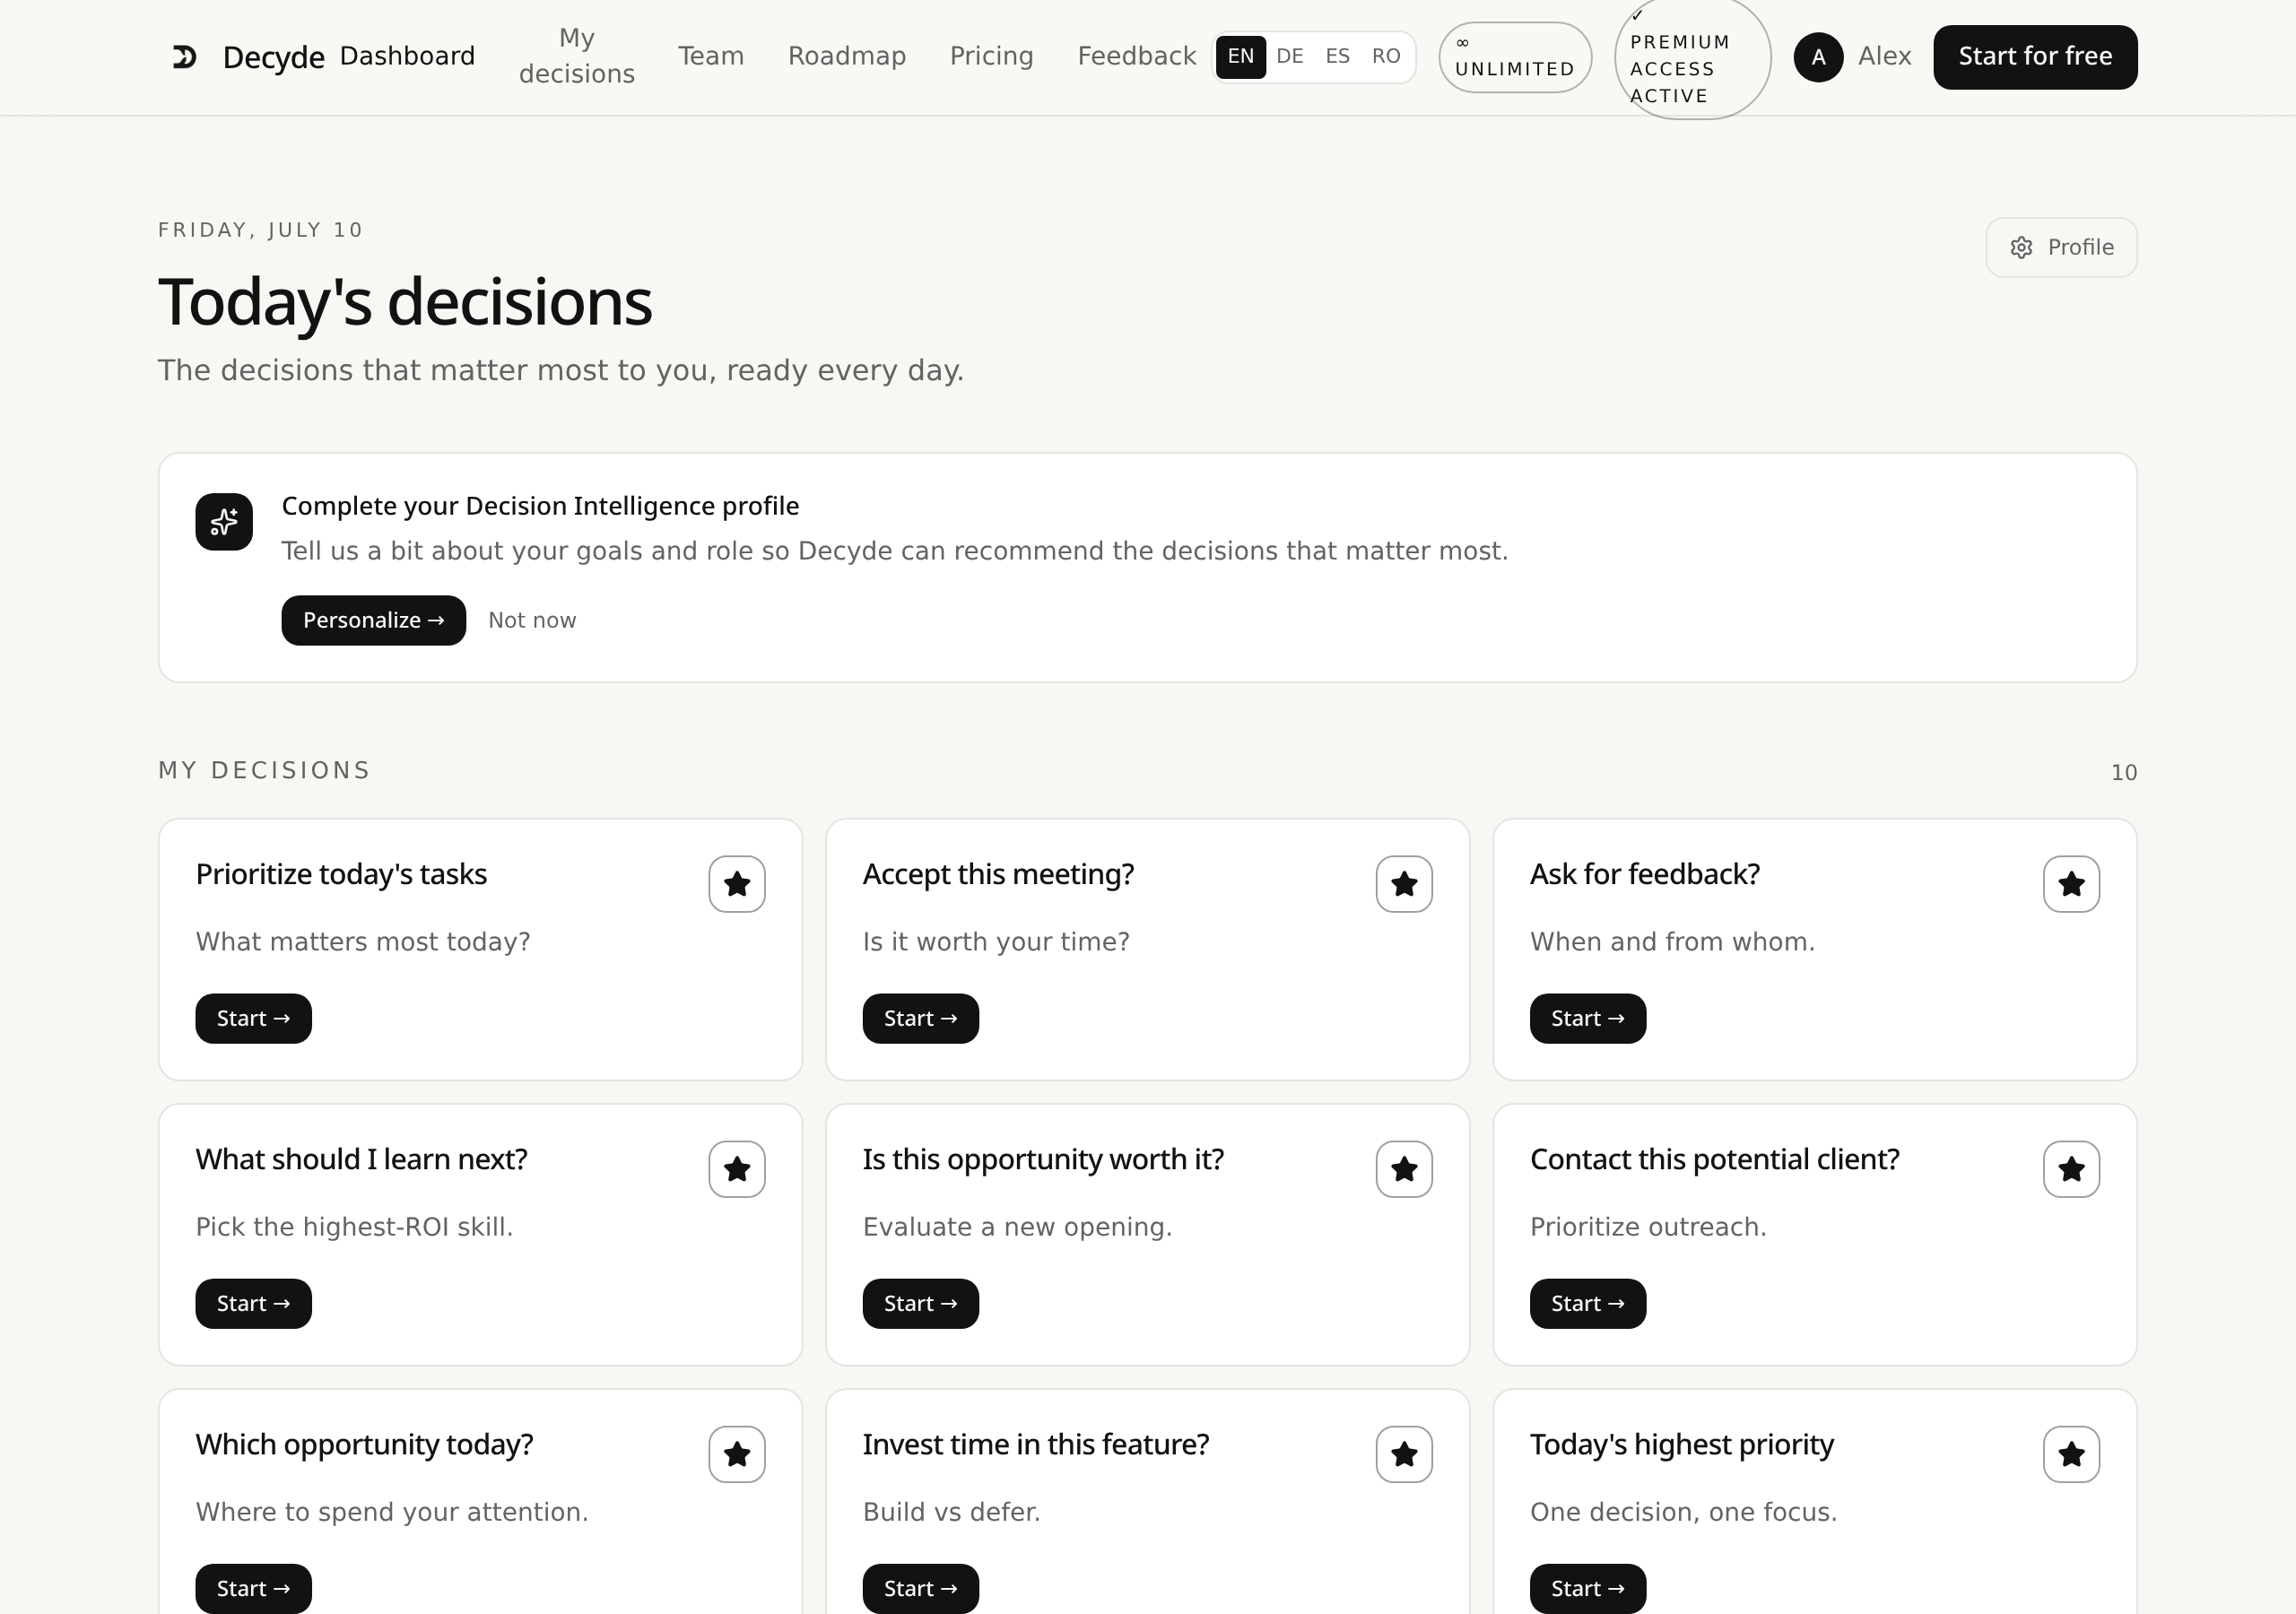Click the Decyde brand name
This screenshot has width=2296, height=1614.
click(273, 57)
